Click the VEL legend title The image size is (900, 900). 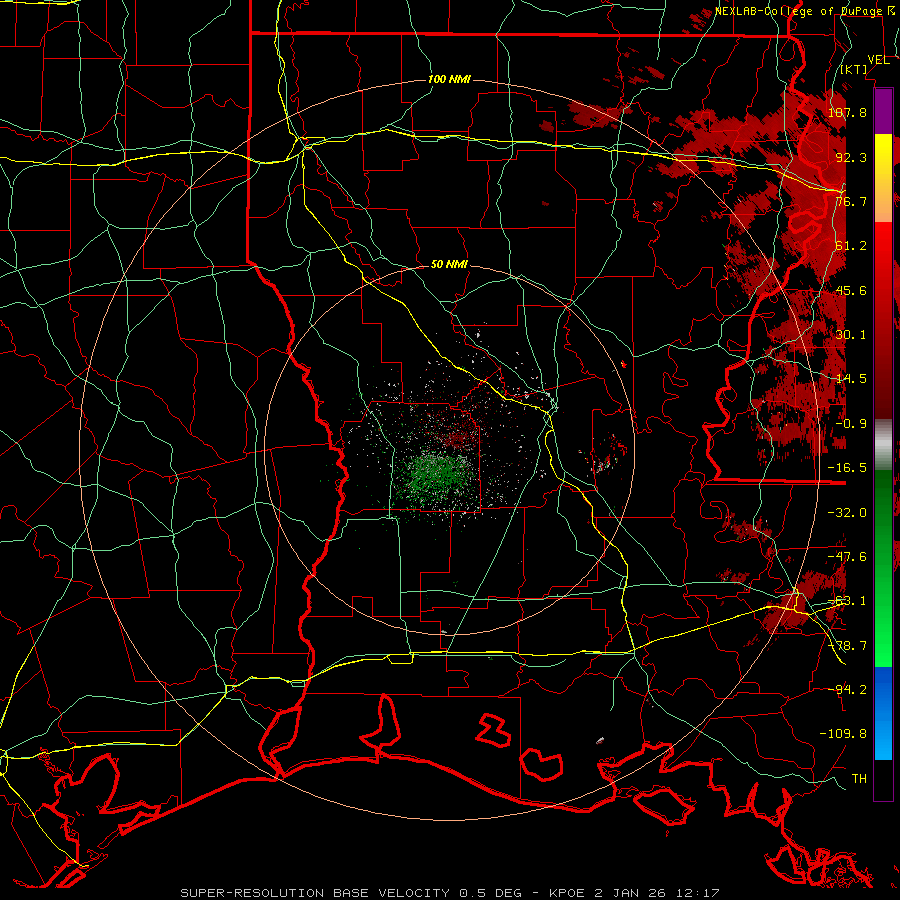click(x=878, y=60)
